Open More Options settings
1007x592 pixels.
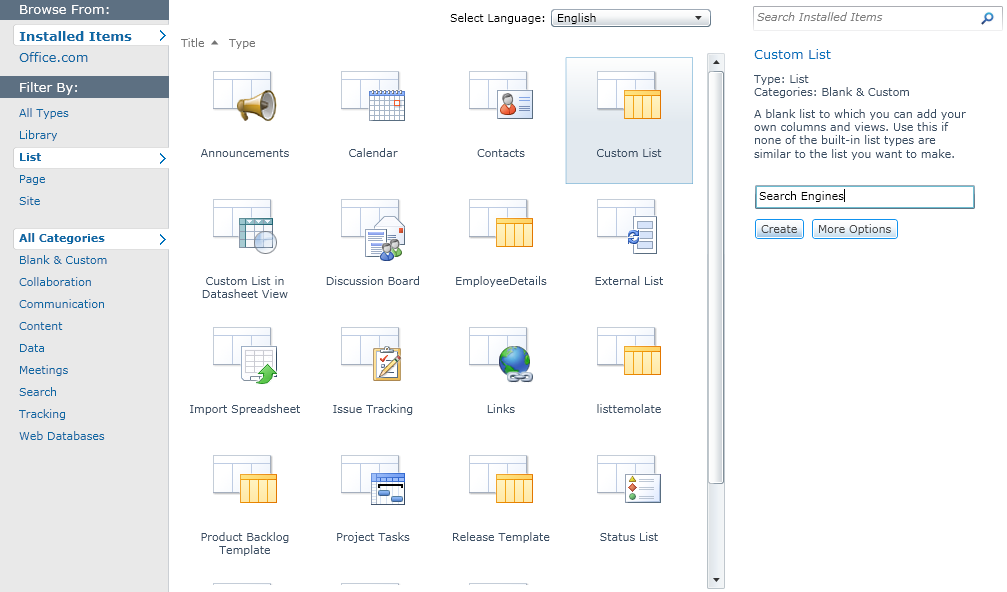pos(854,229)
